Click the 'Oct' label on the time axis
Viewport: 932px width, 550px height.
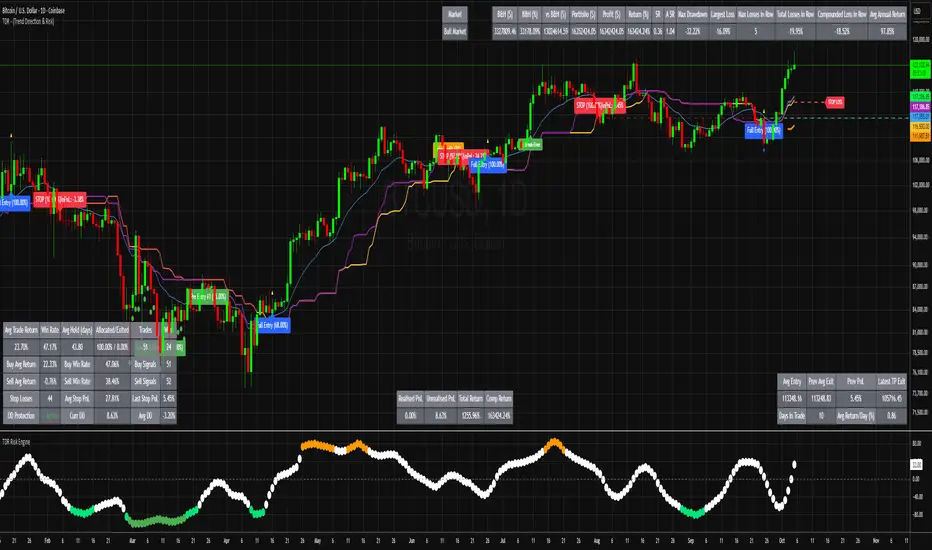[782, 541]
